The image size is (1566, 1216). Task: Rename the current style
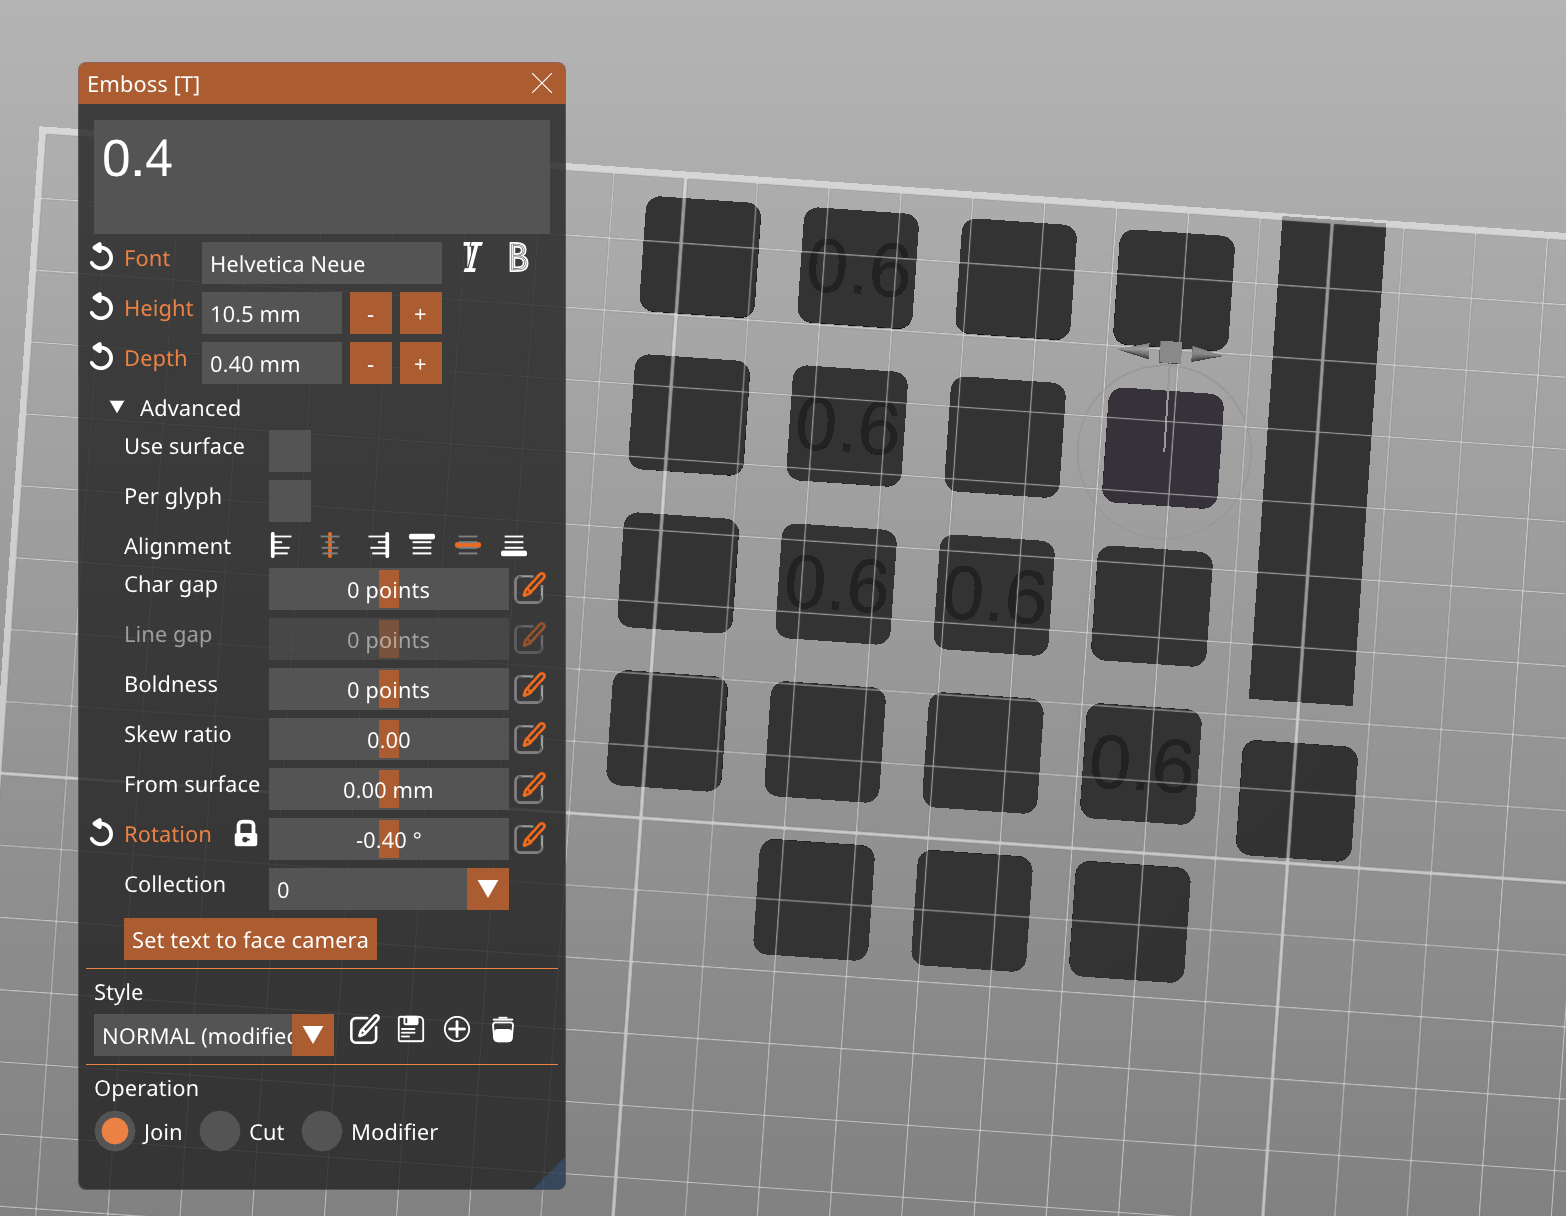point(365,1029)
